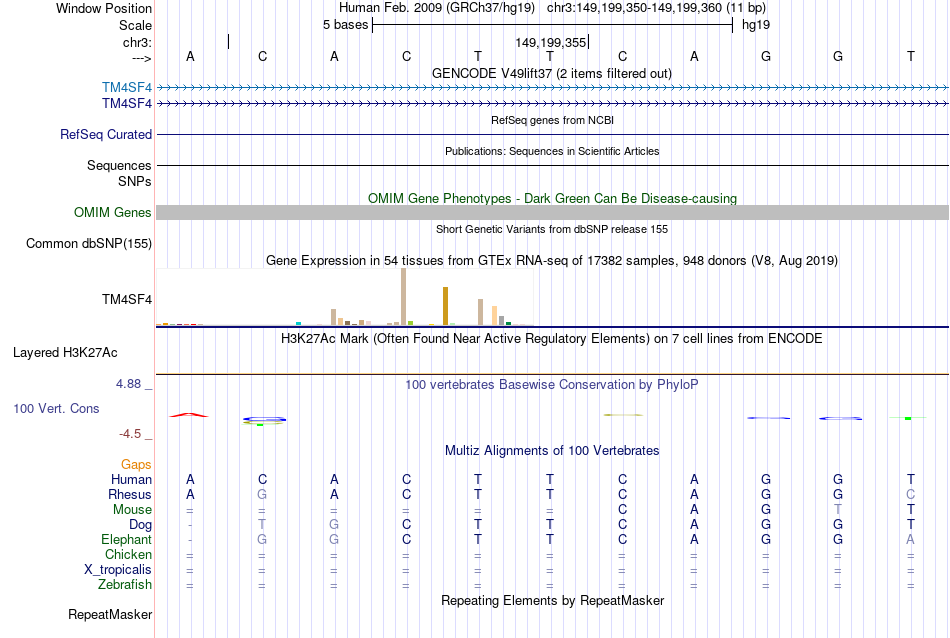Click the gray OMIM Genes item bar
Viewport: 950px width, 638px height.
coord(553,212)
